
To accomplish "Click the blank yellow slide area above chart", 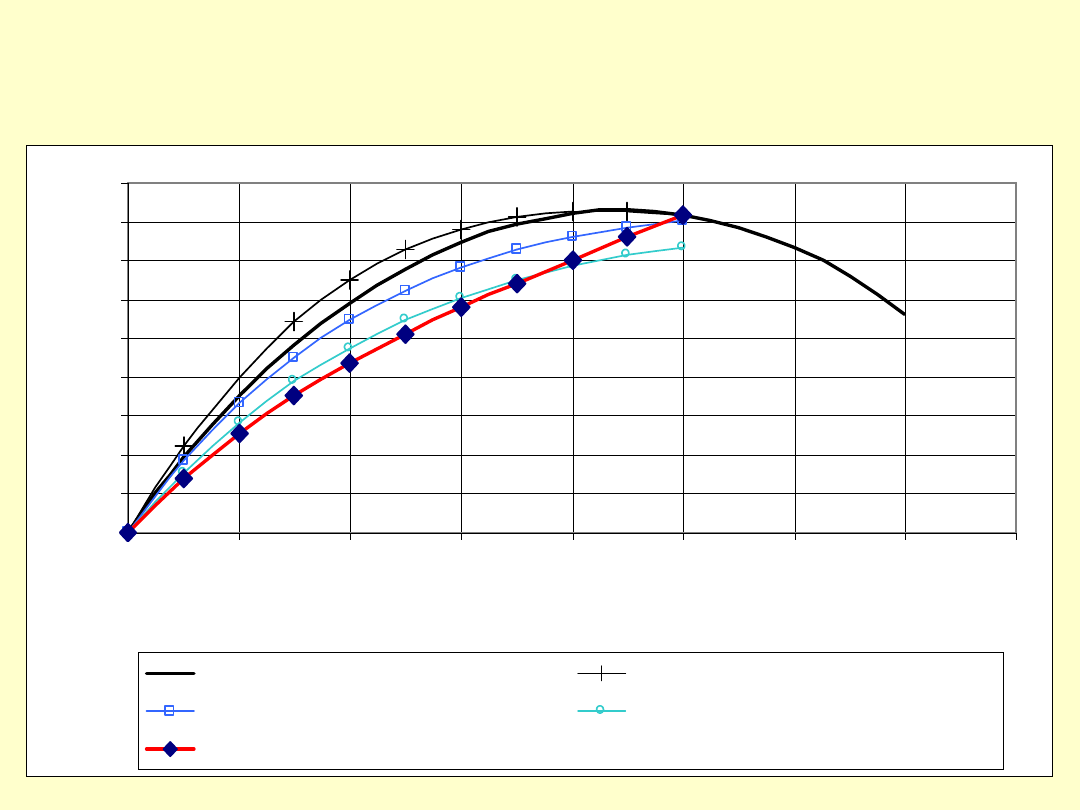I will [x=540, y=70].
